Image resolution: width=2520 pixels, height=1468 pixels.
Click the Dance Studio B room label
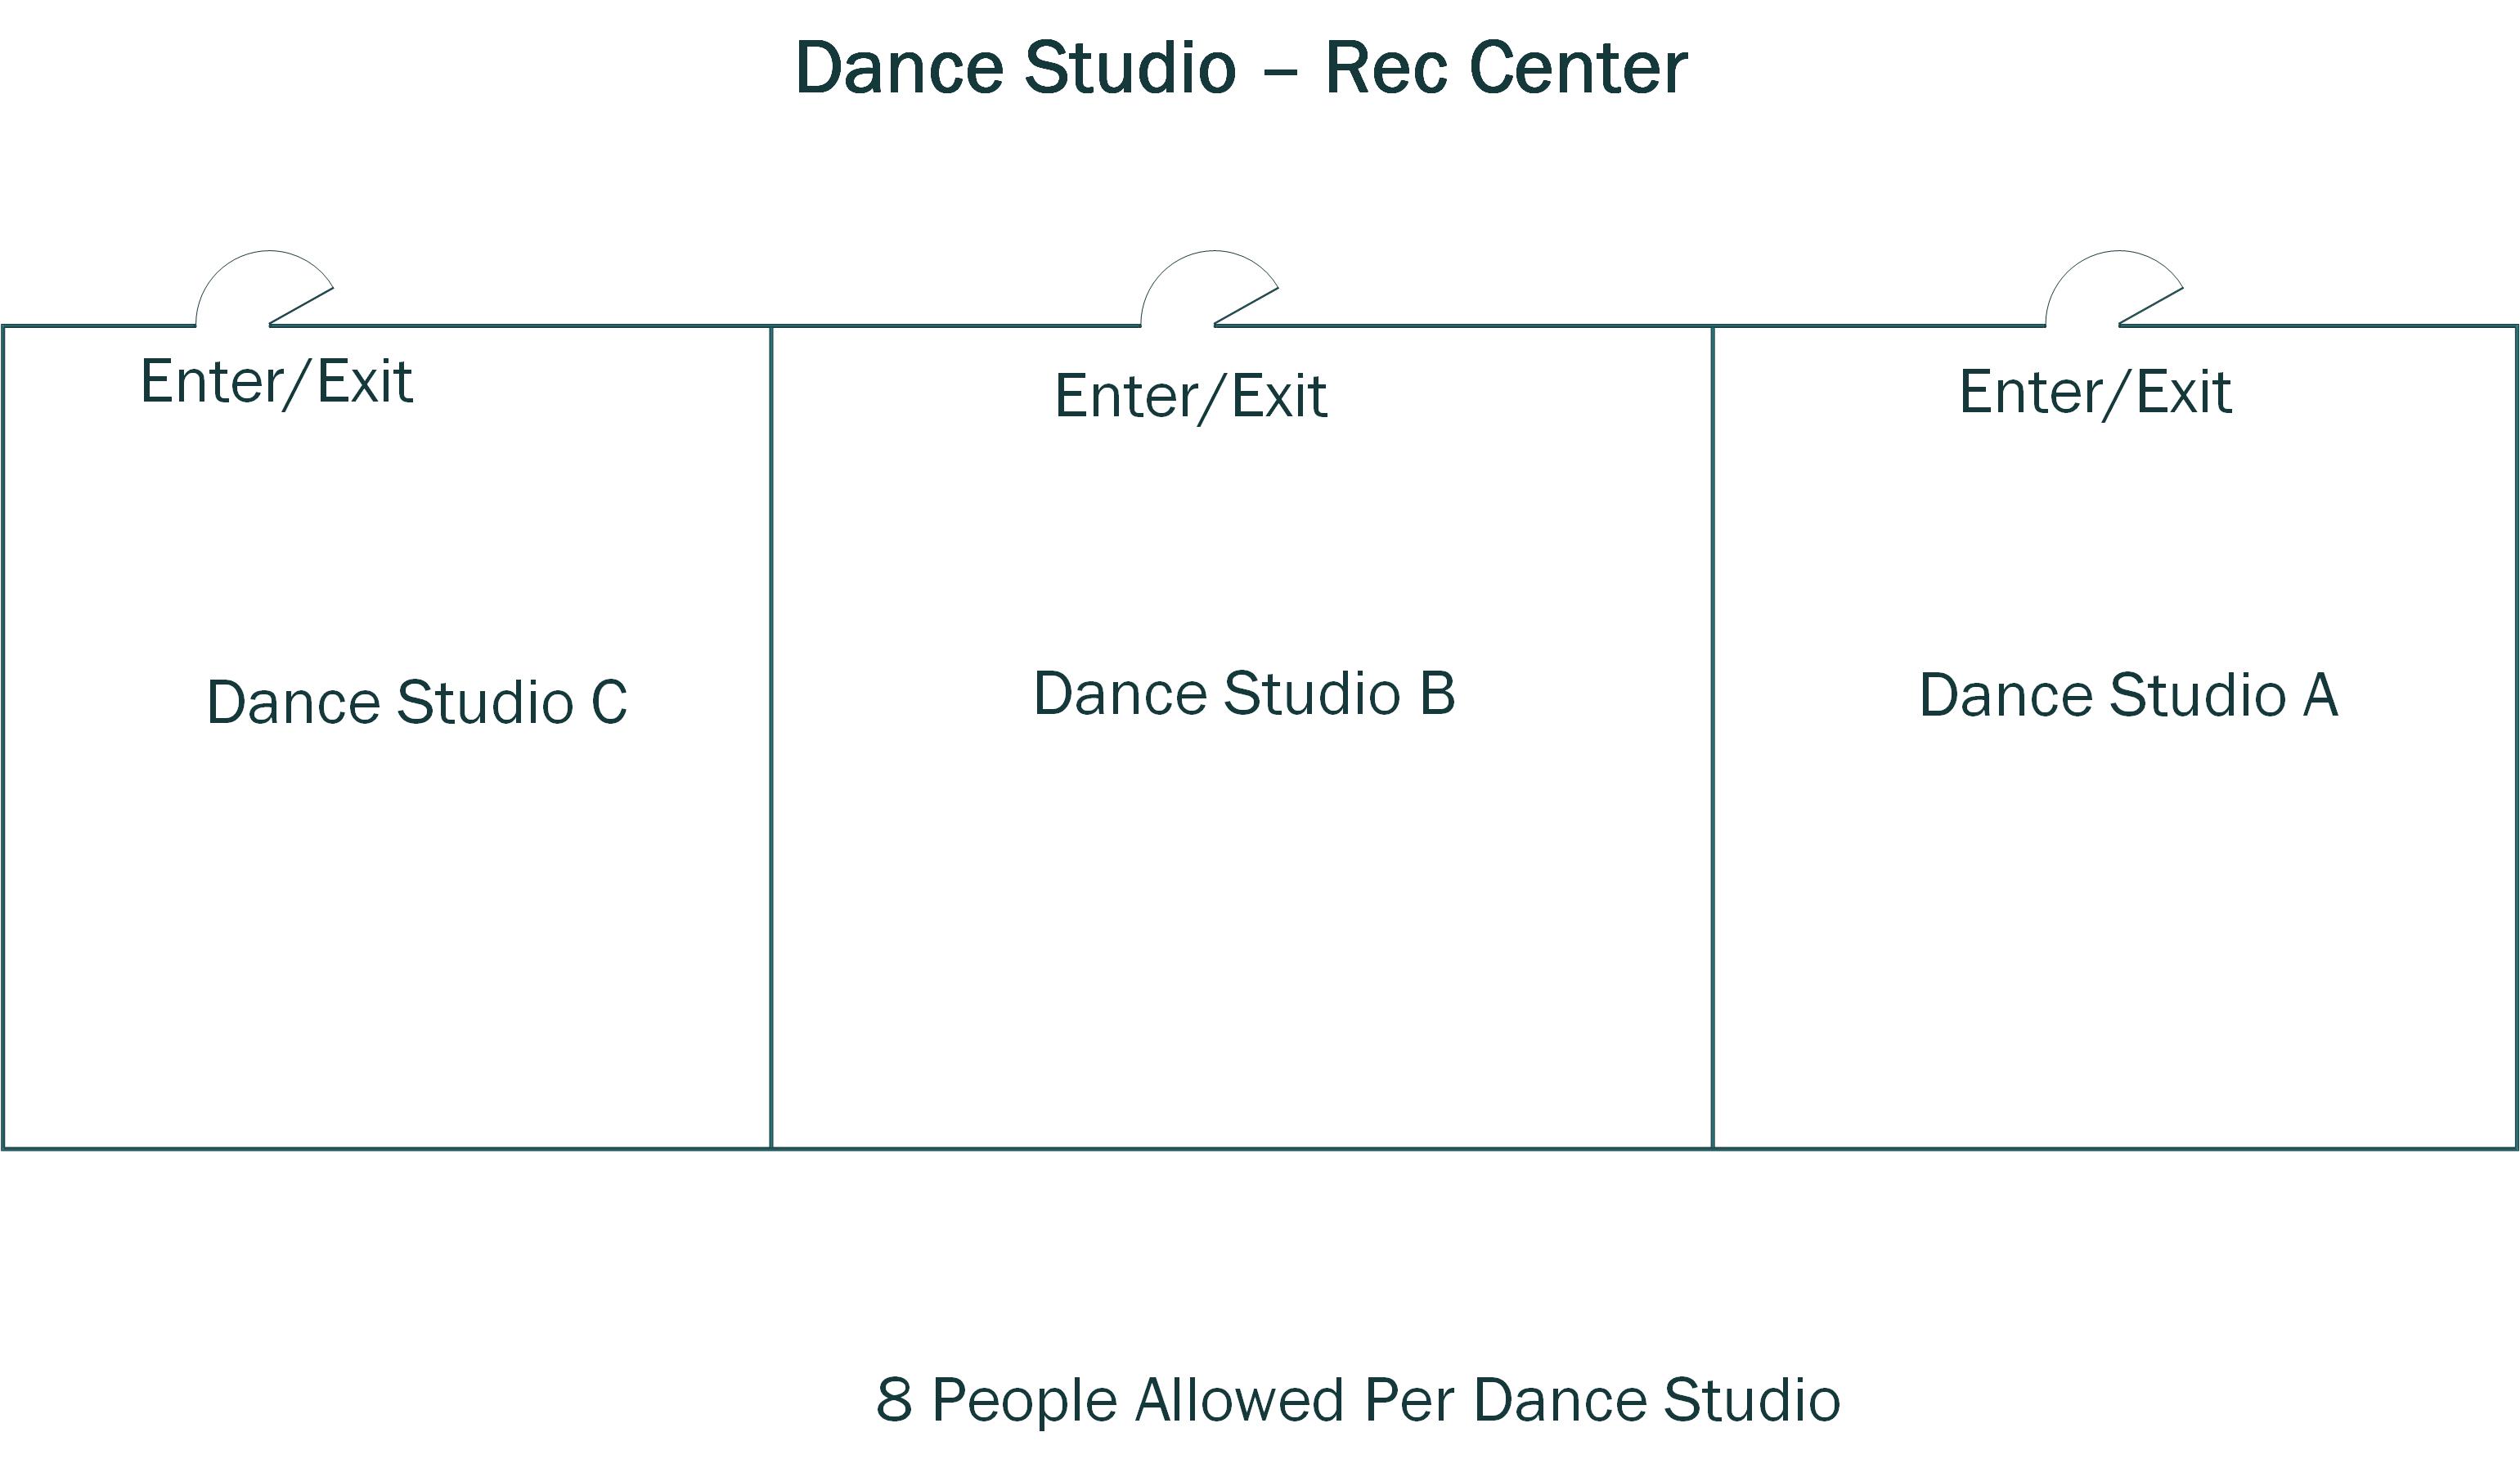point(1243,694)
